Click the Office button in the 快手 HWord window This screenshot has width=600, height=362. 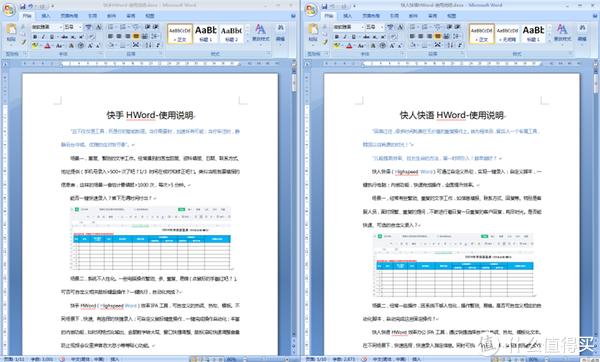tap(9, 10)
